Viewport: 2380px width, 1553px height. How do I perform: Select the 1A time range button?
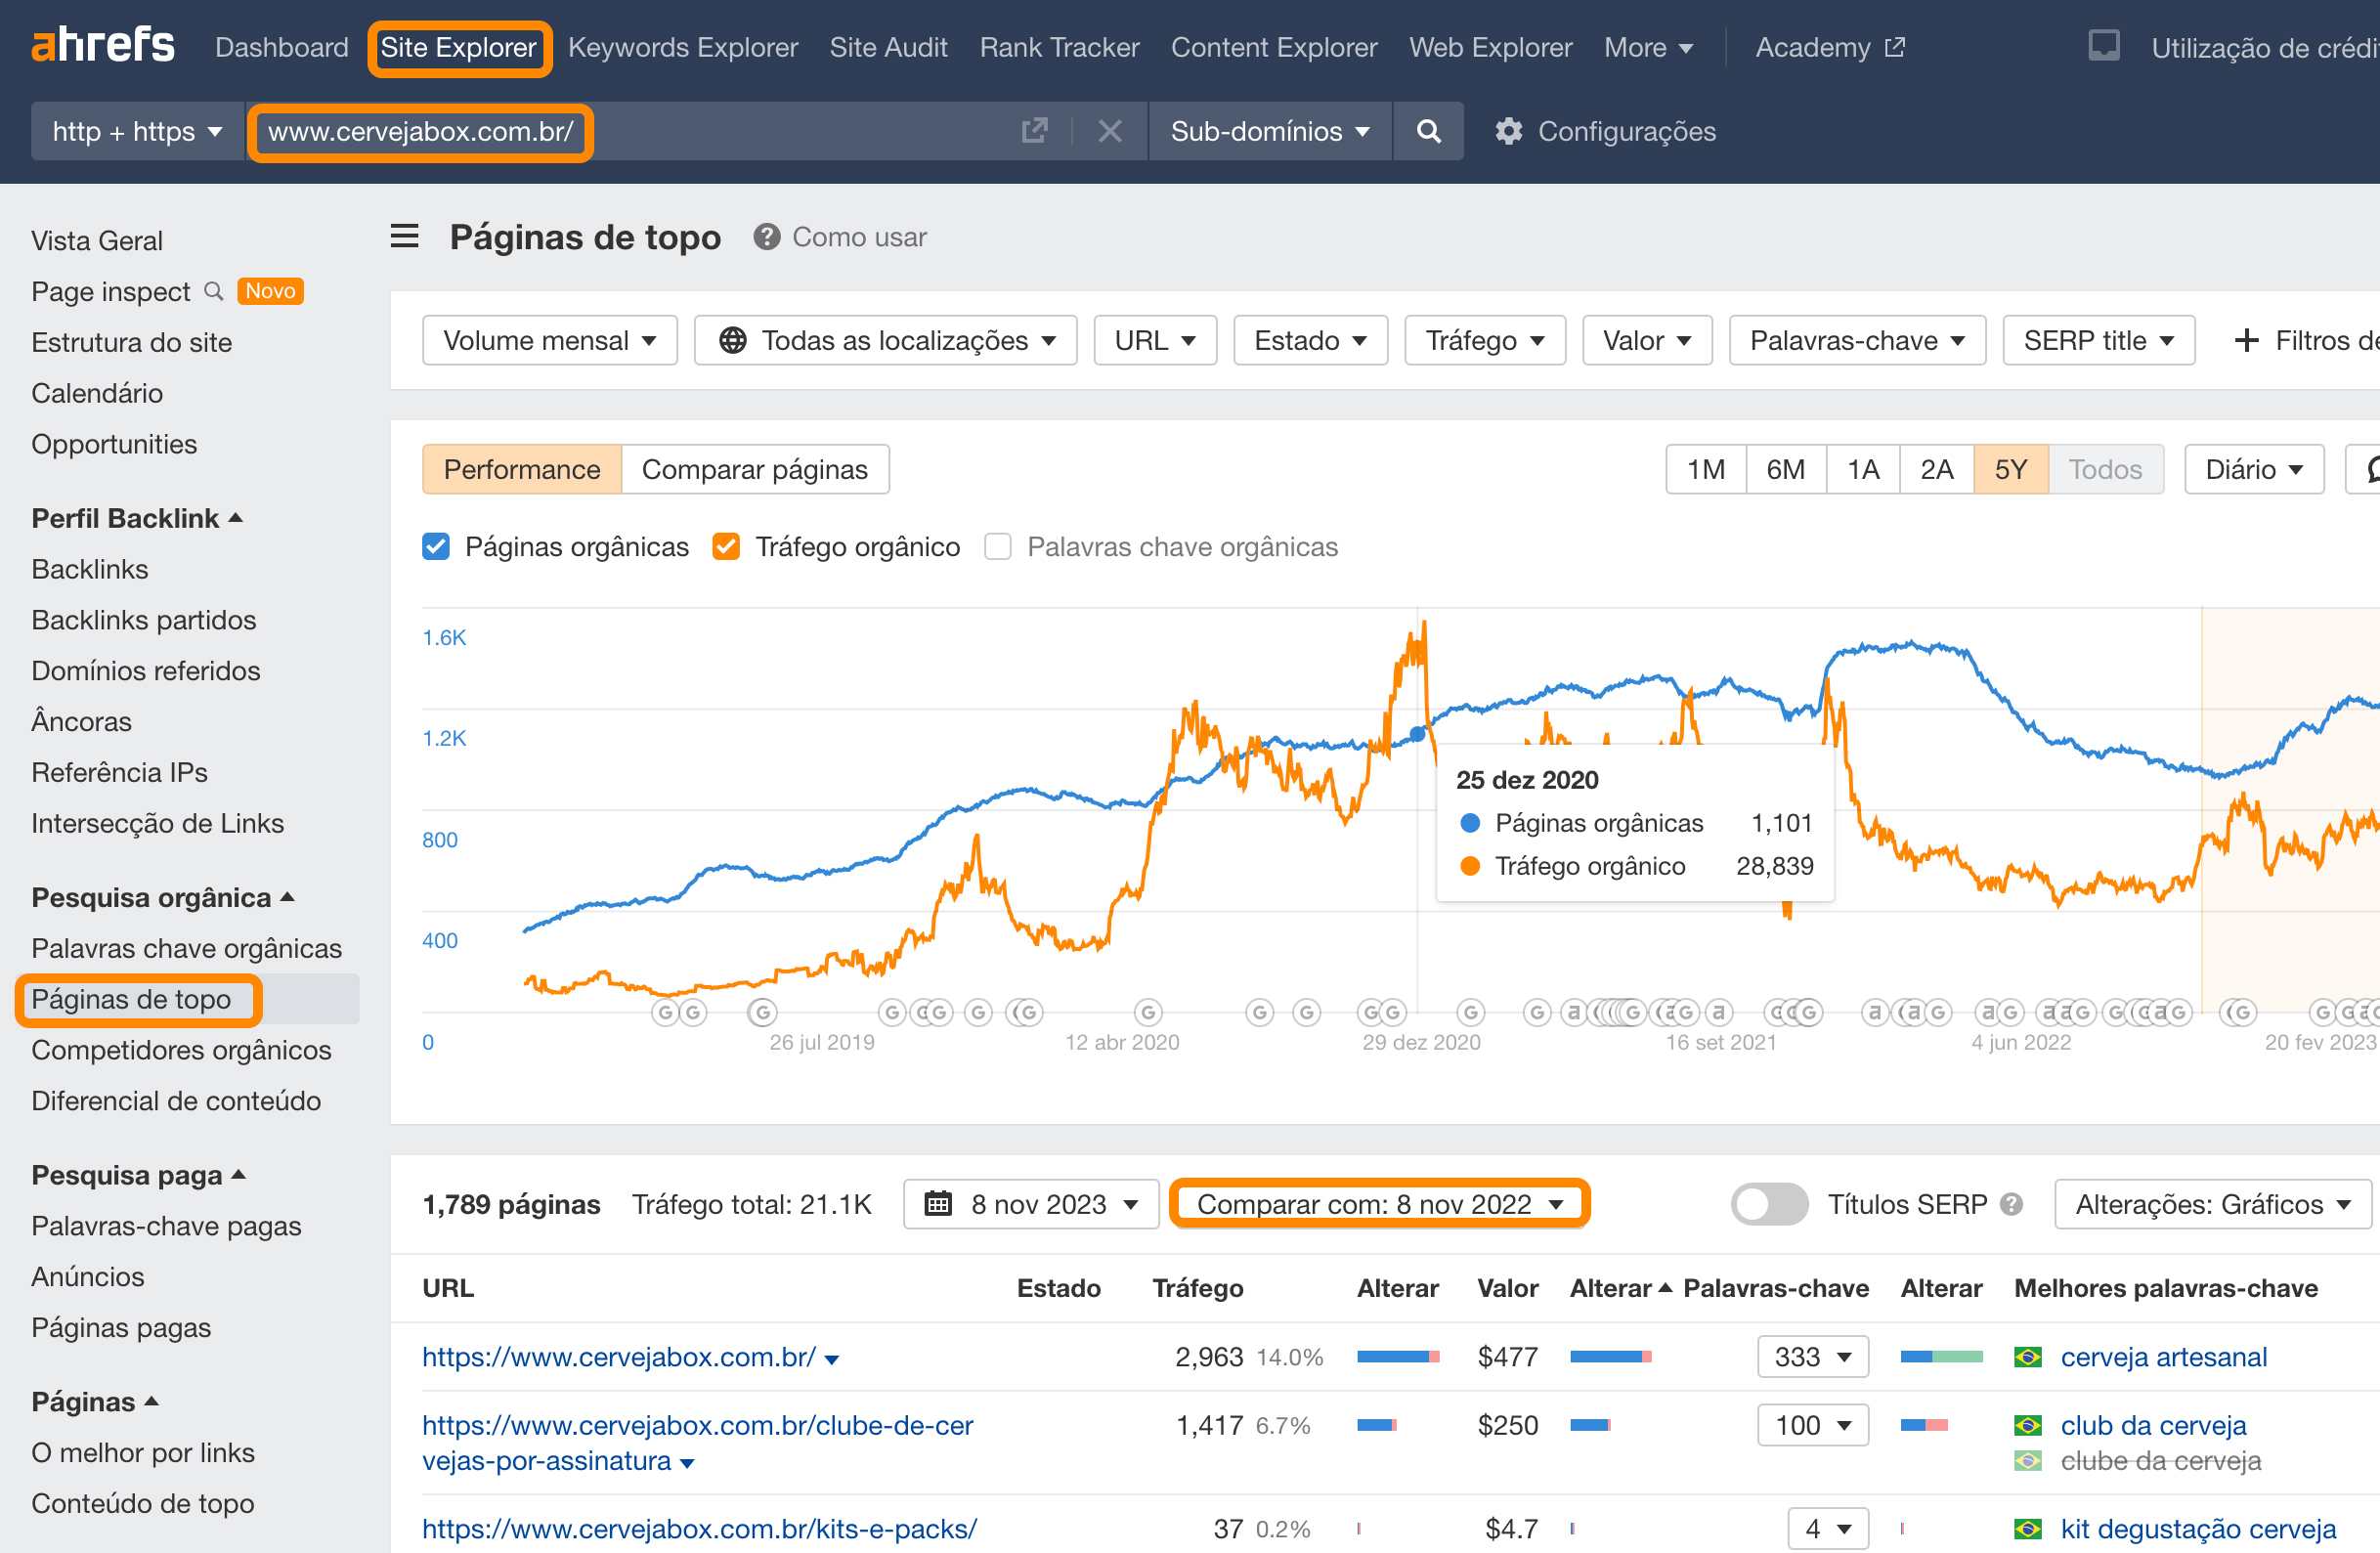click(1862, 470)
